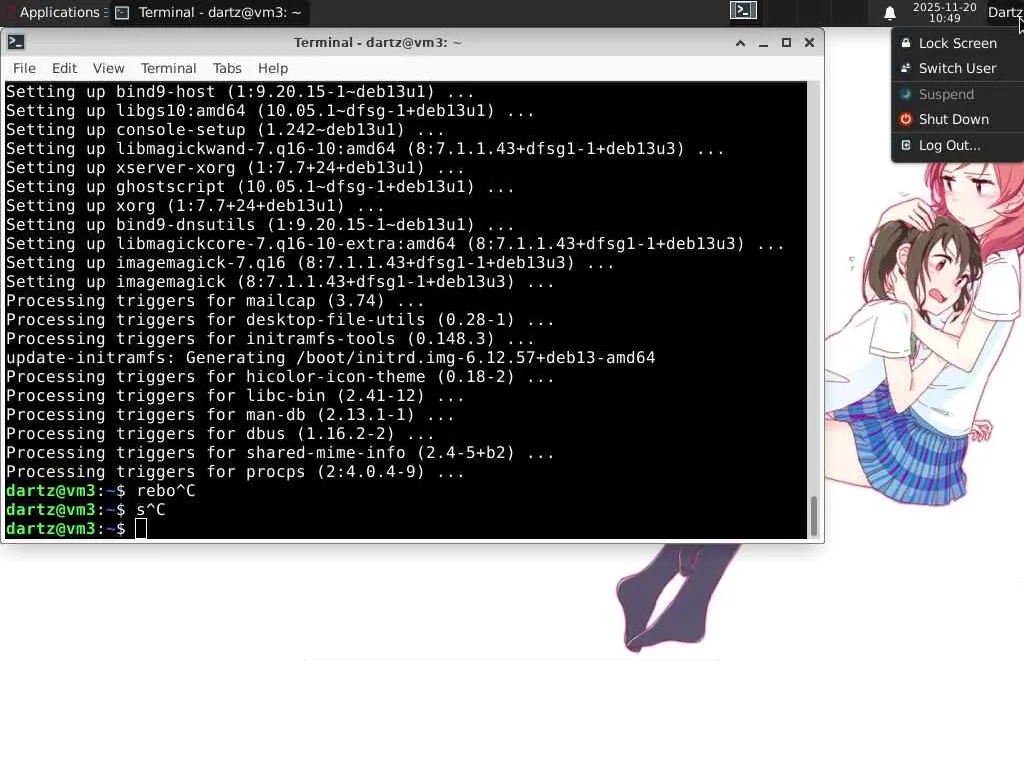The height and width of the screenshot is (768, 1024).
Task: Choose Shut Down from the user menu
Action: tap(957, 120)
